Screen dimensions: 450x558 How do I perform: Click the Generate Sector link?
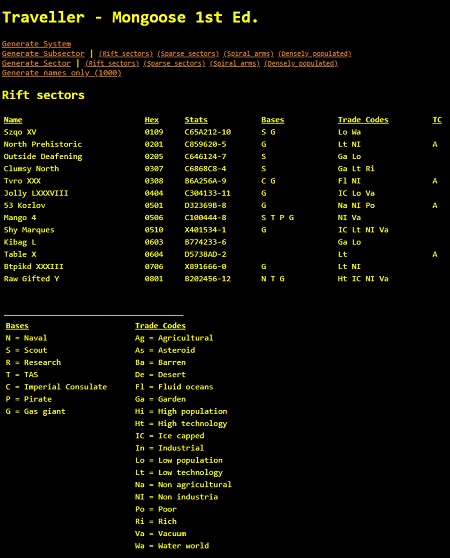pyautogui.click(x=36, y=63)
